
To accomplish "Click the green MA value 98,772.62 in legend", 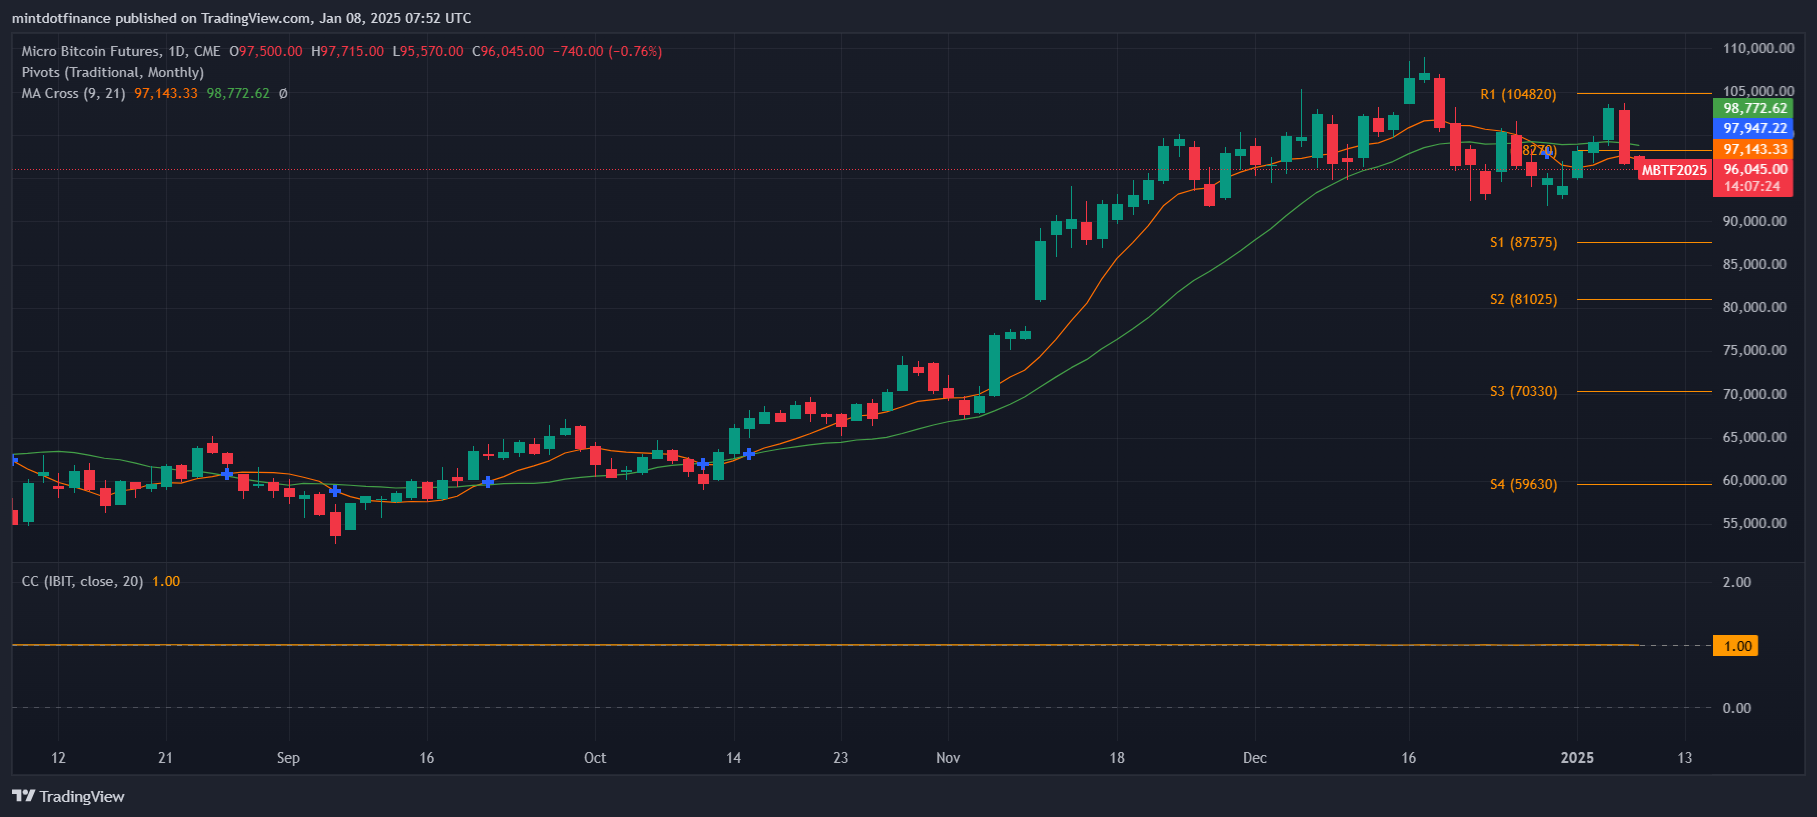I will pos(238,93).
